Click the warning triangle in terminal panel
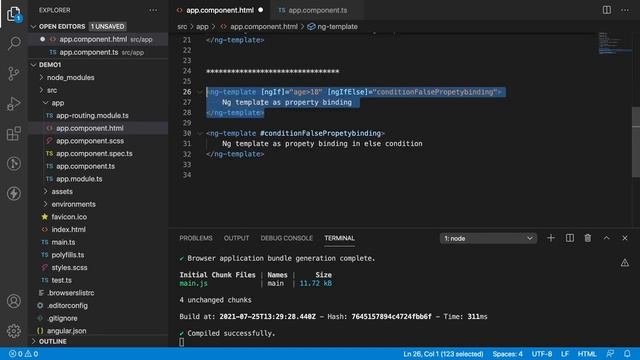 click(624, 263)
